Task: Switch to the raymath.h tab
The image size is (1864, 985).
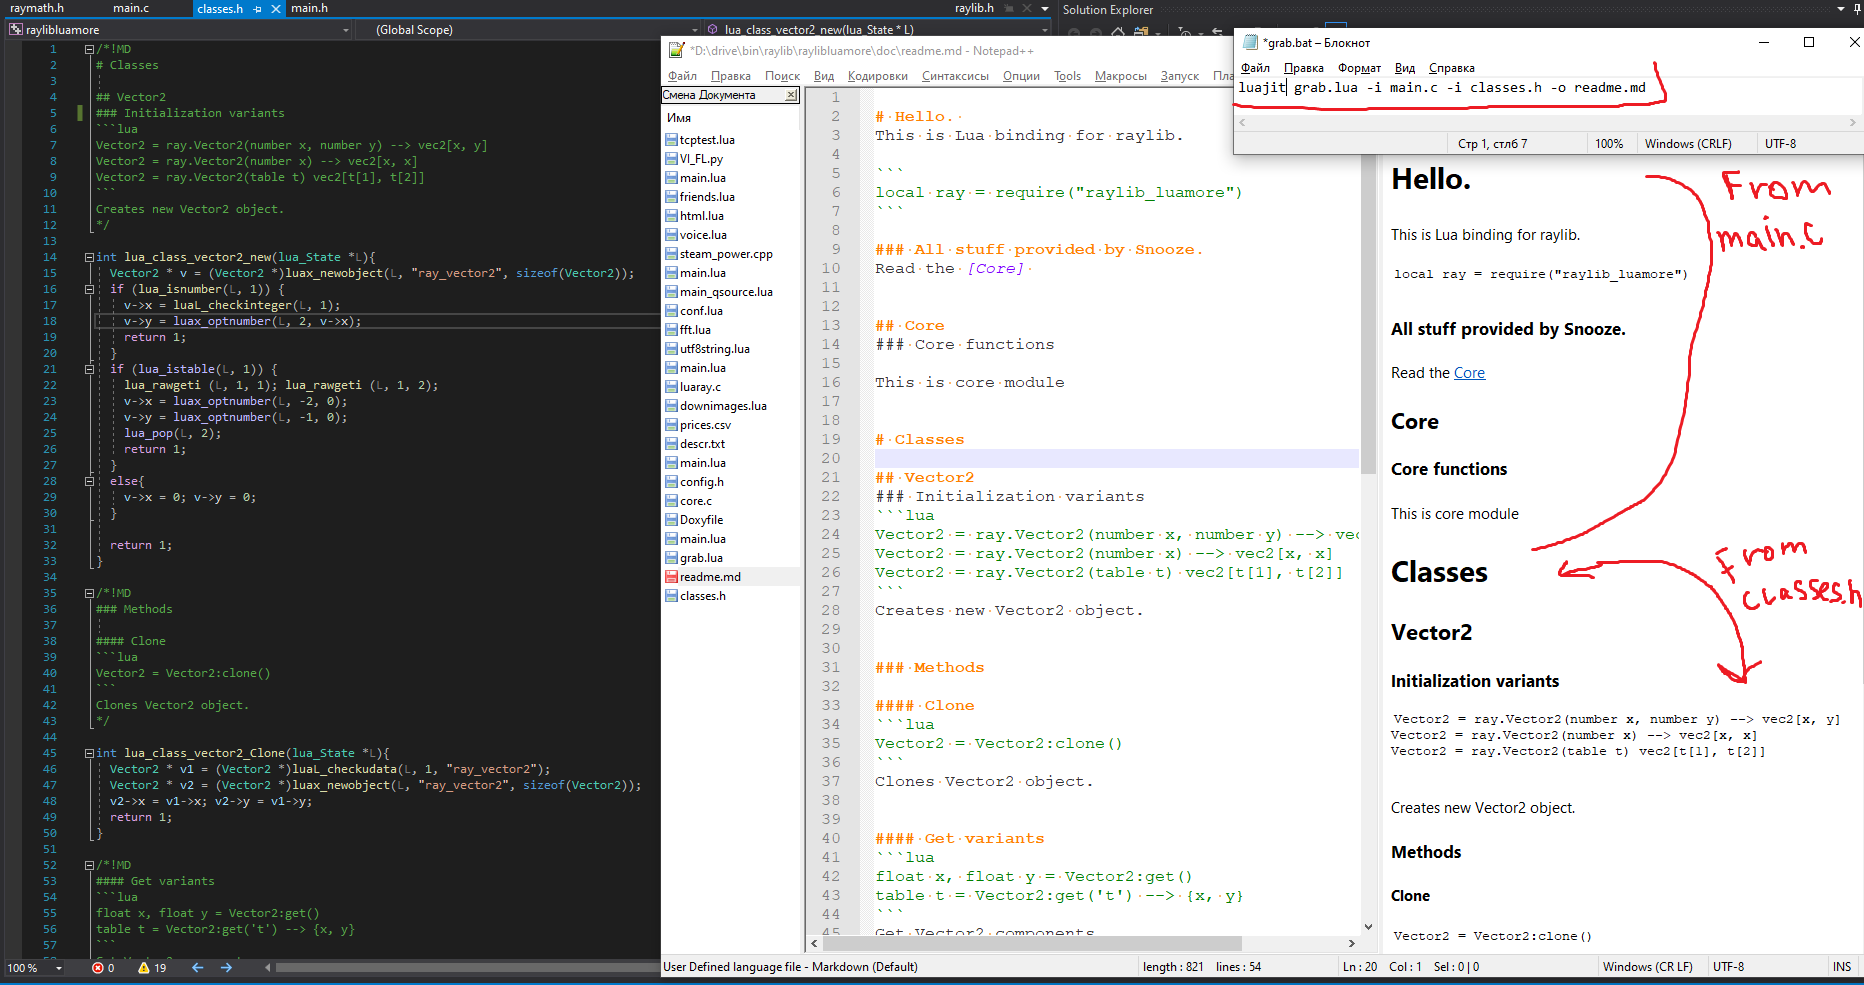Action: [x=37, y=8]
